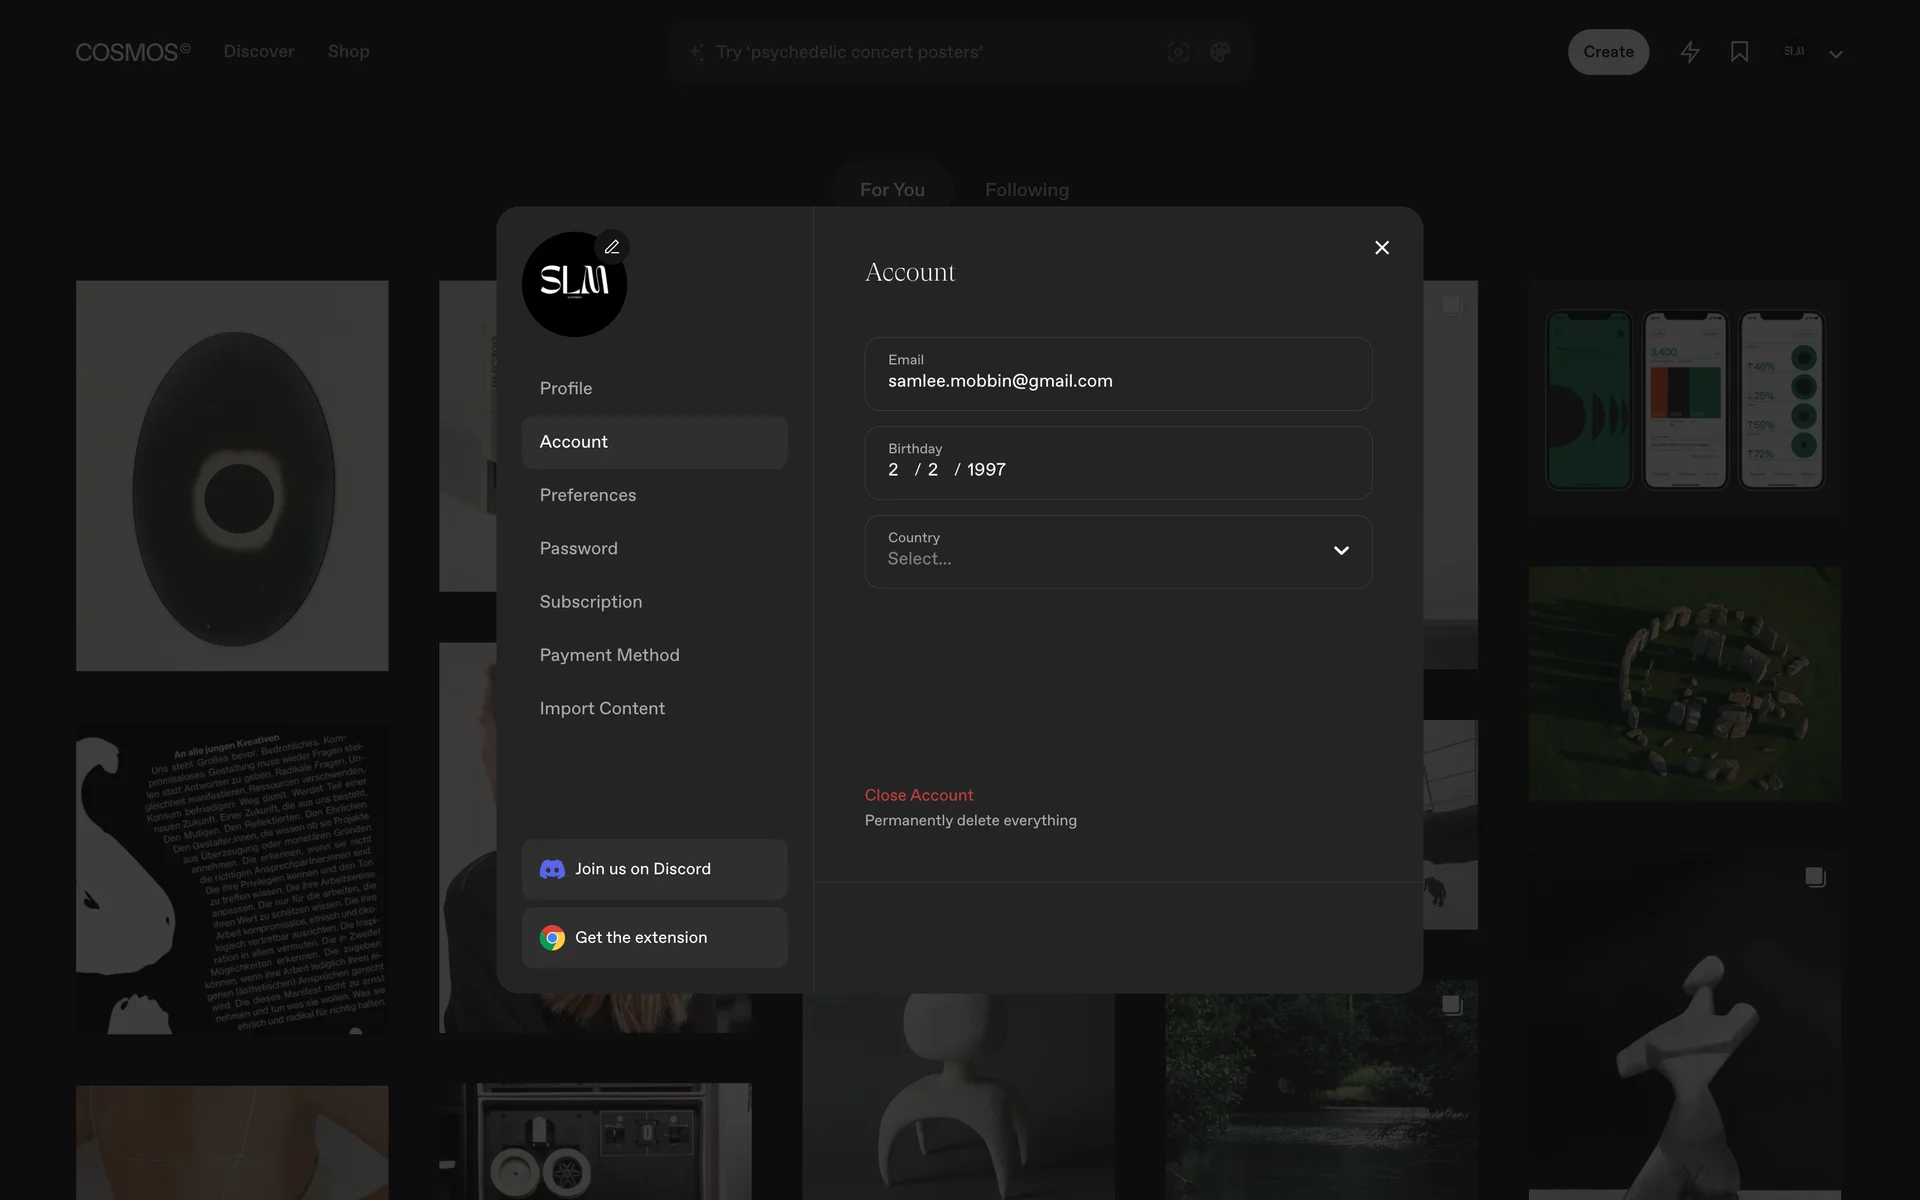This screenshot has height=1200, width=1920.
Task: Click the COSMOS logo
Action: [132, 52]
